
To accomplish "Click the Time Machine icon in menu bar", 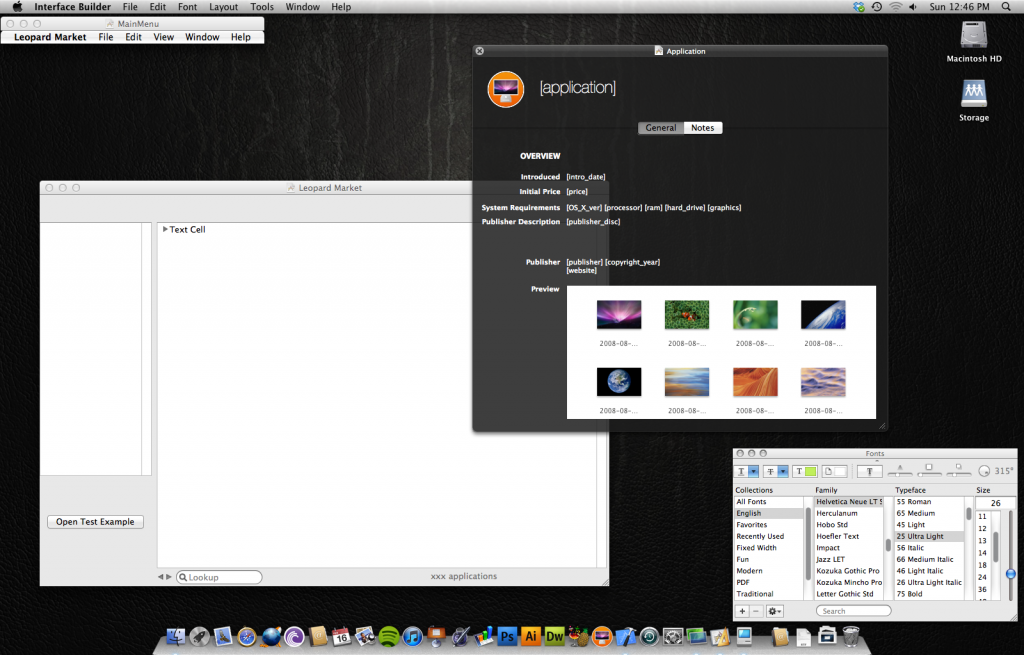I will coord(877,7).
